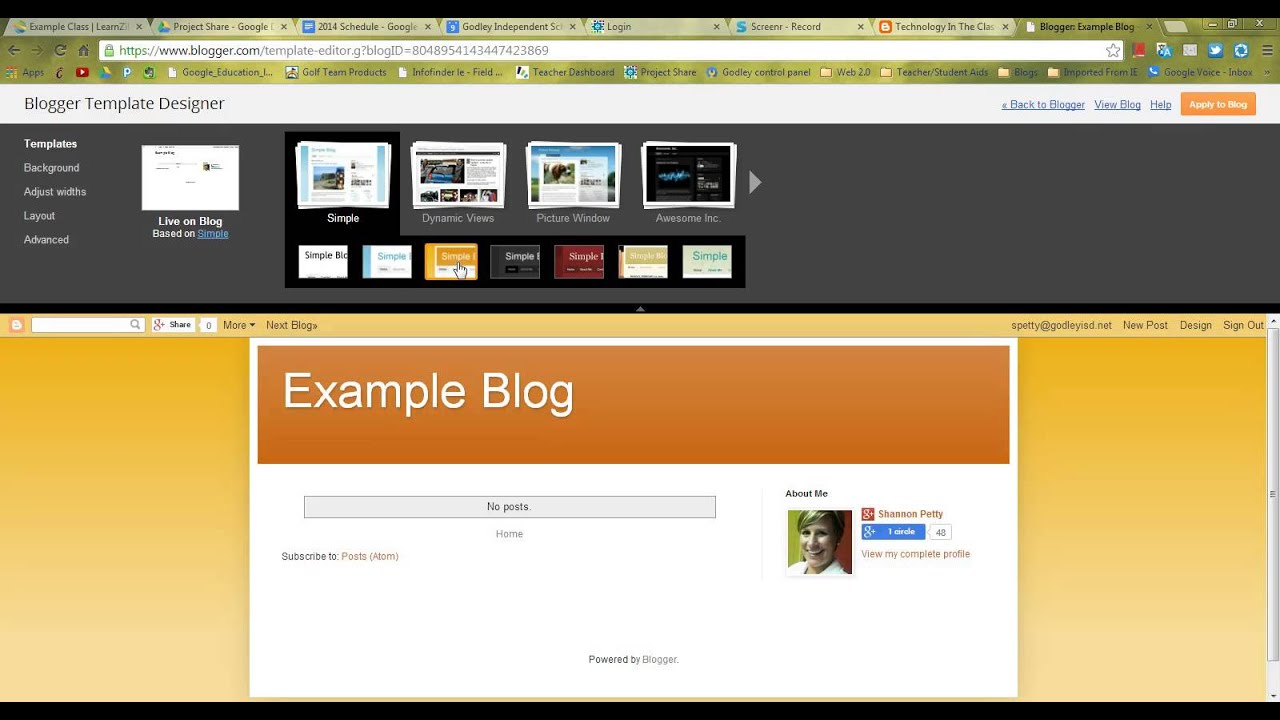Open the Shannon Petty name link
The image size is (1280, 720).
tap(910, 514)
